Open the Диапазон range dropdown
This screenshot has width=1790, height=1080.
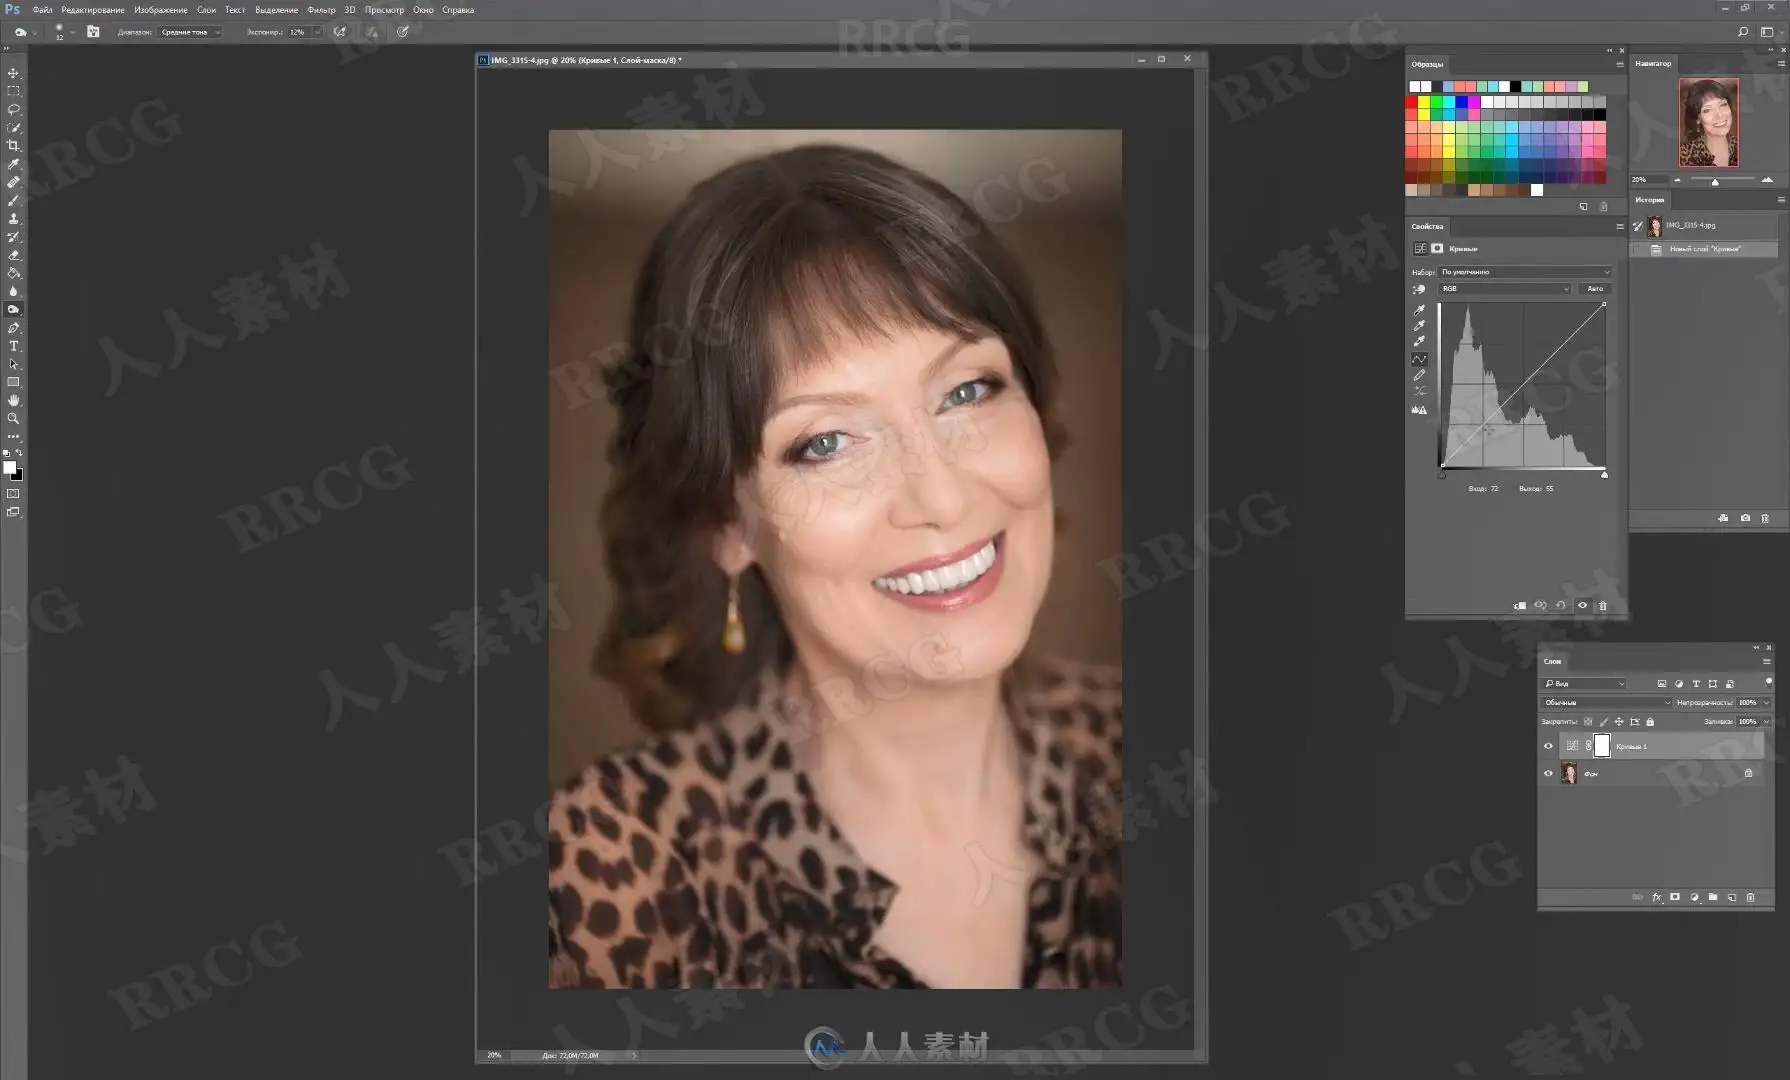tap(190, 32)
